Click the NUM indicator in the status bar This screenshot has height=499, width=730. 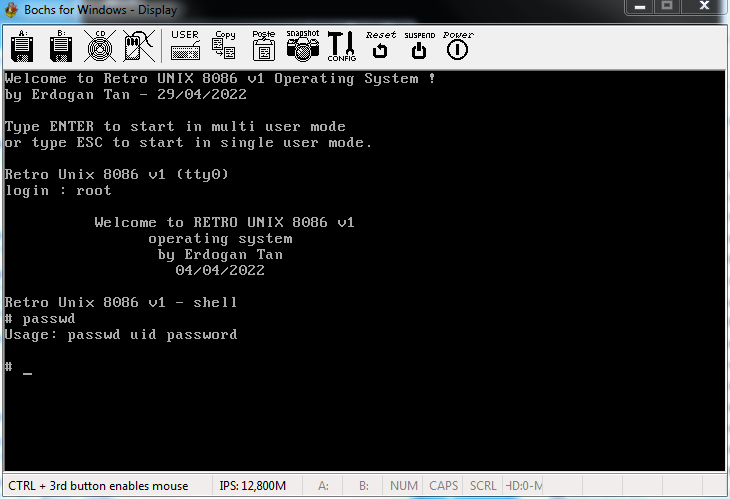pos(404,486)
